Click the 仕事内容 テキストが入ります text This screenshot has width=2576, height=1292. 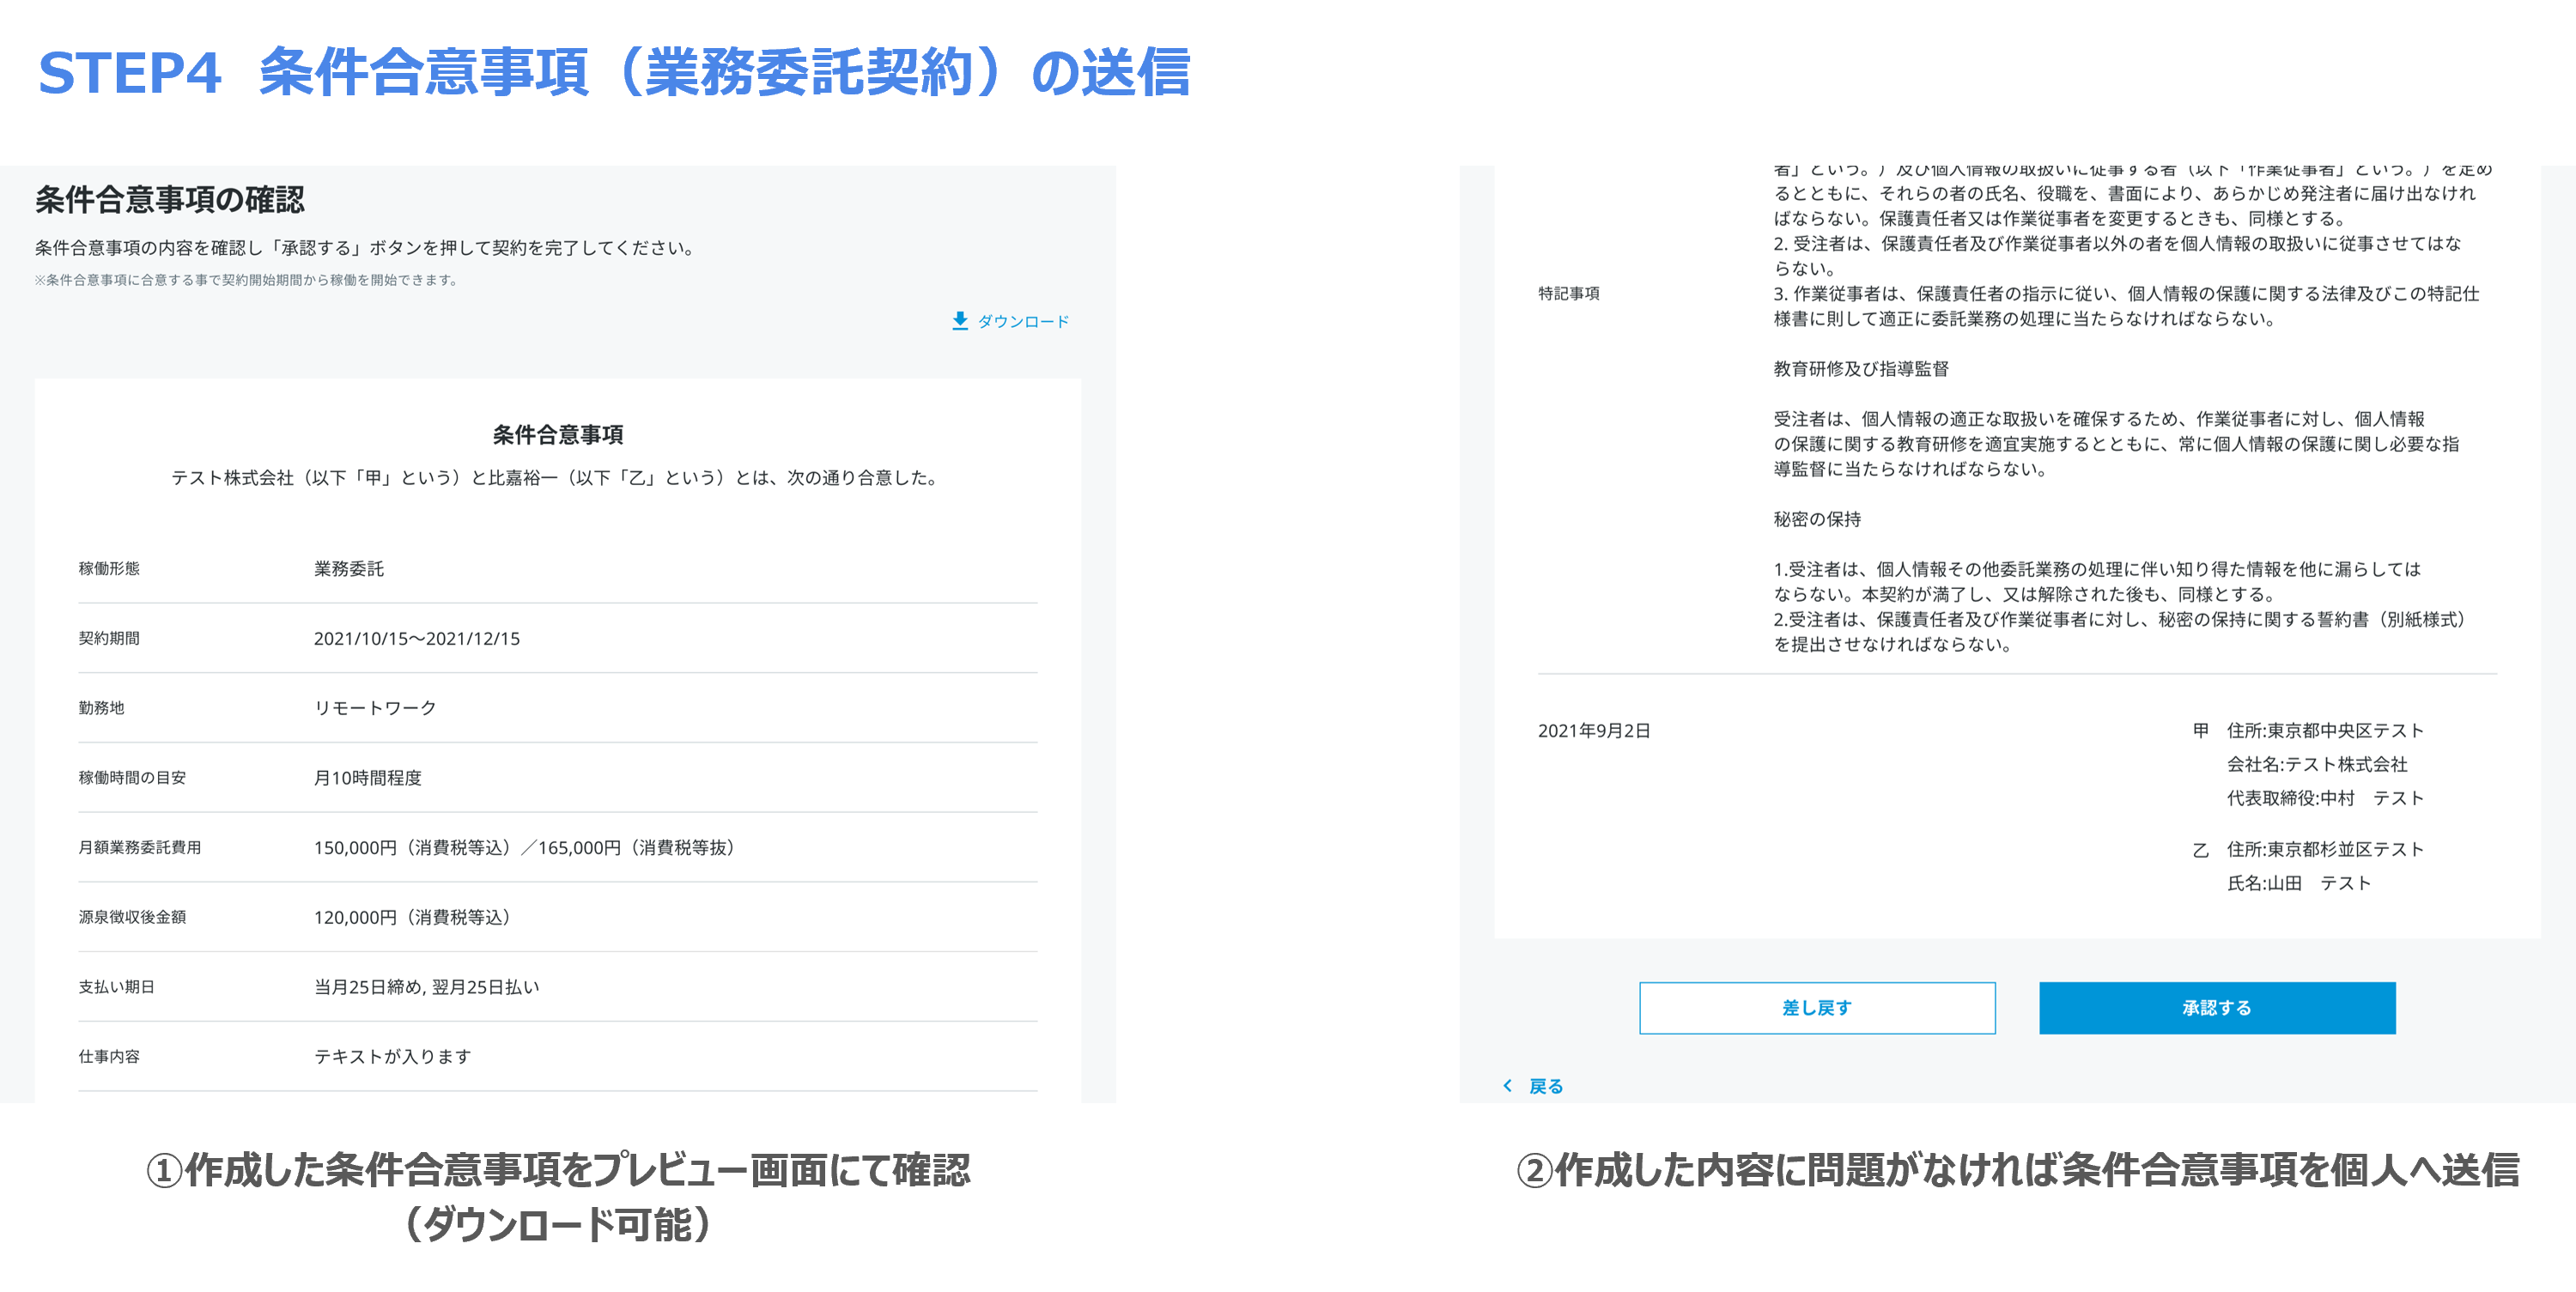(392, 1057)
